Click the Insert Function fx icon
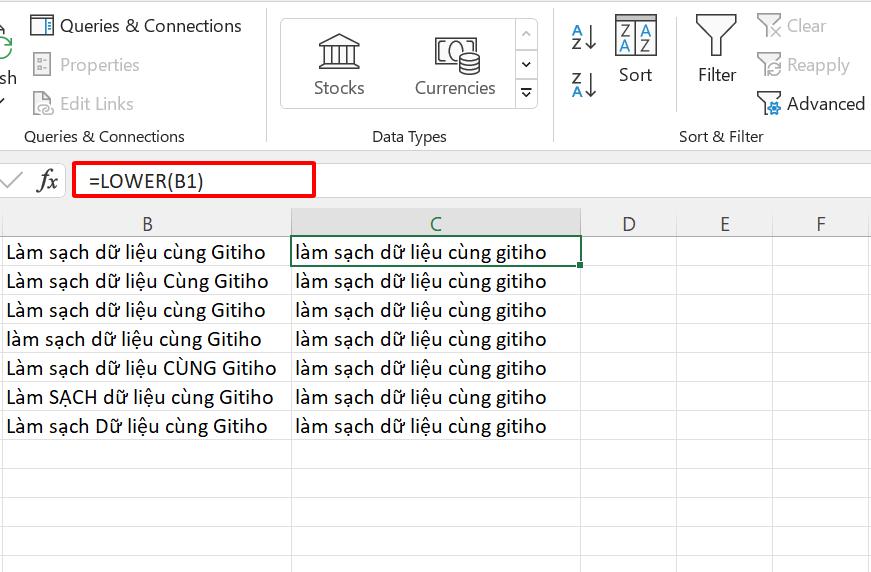Viewport: 871px width, 572px height. (x=47, y=181)
